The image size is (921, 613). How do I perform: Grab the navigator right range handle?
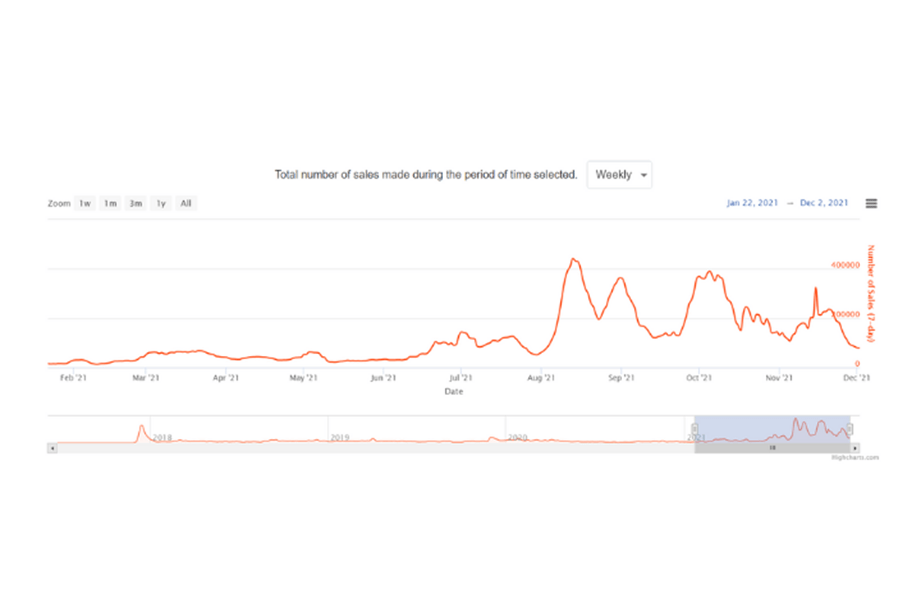tap(850, 429)
